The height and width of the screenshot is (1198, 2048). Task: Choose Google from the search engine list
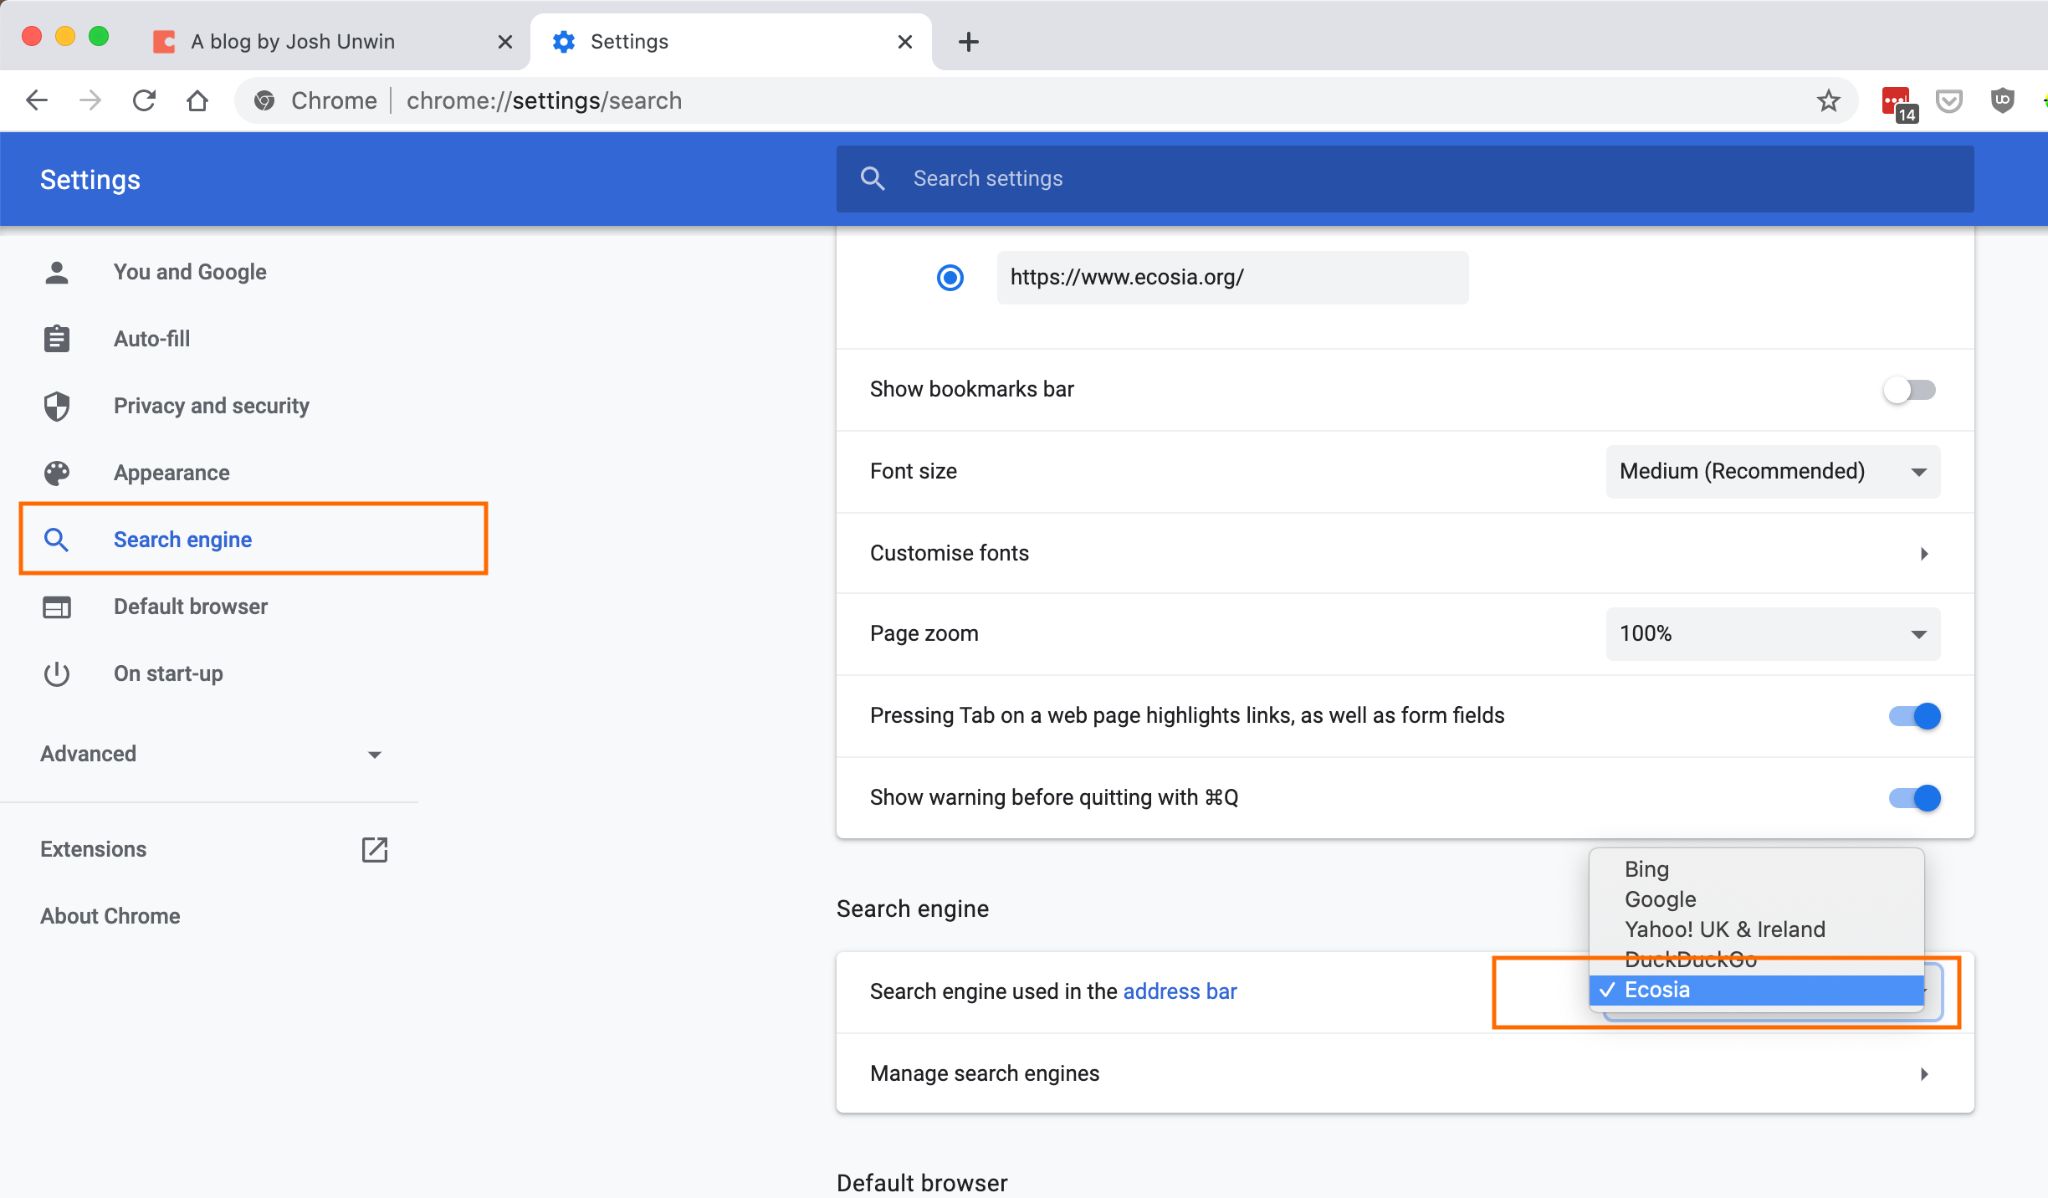click(1756, 899)
